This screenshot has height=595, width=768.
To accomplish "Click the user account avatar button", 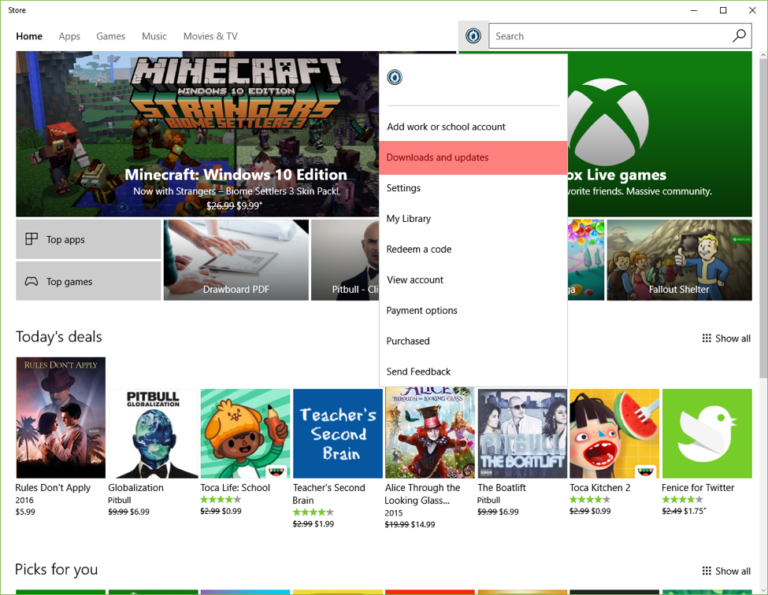I will (x=473, y=36).
